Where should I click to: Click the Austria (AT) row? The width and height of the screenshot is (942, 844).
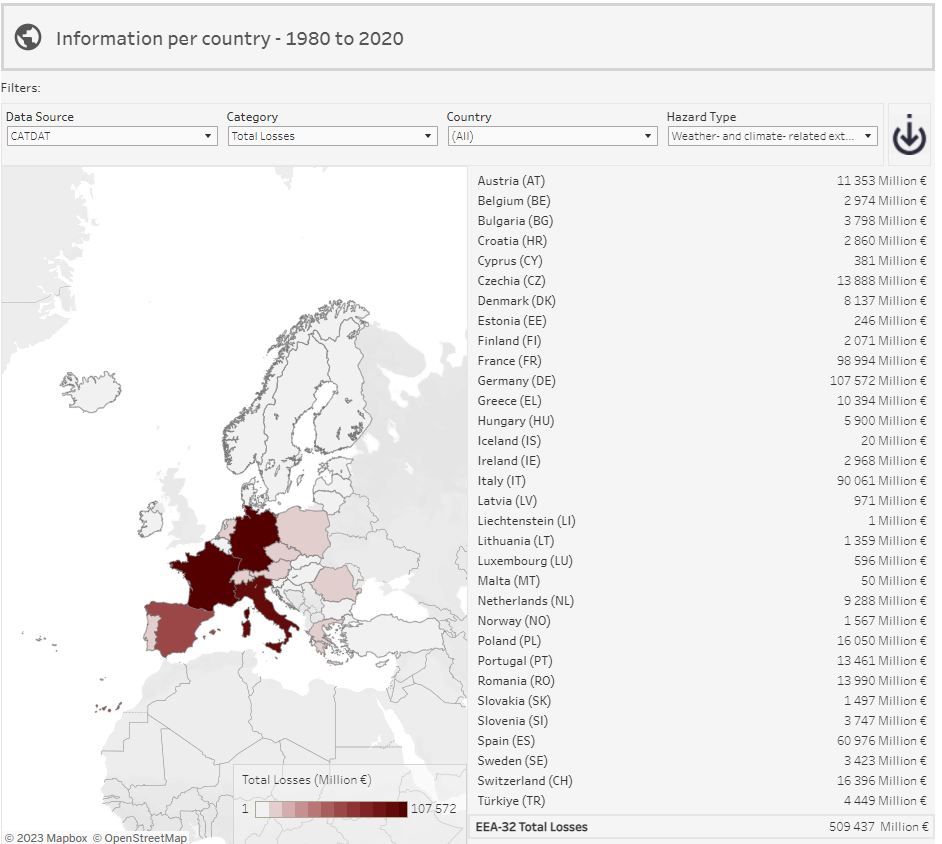click(702, 181)
